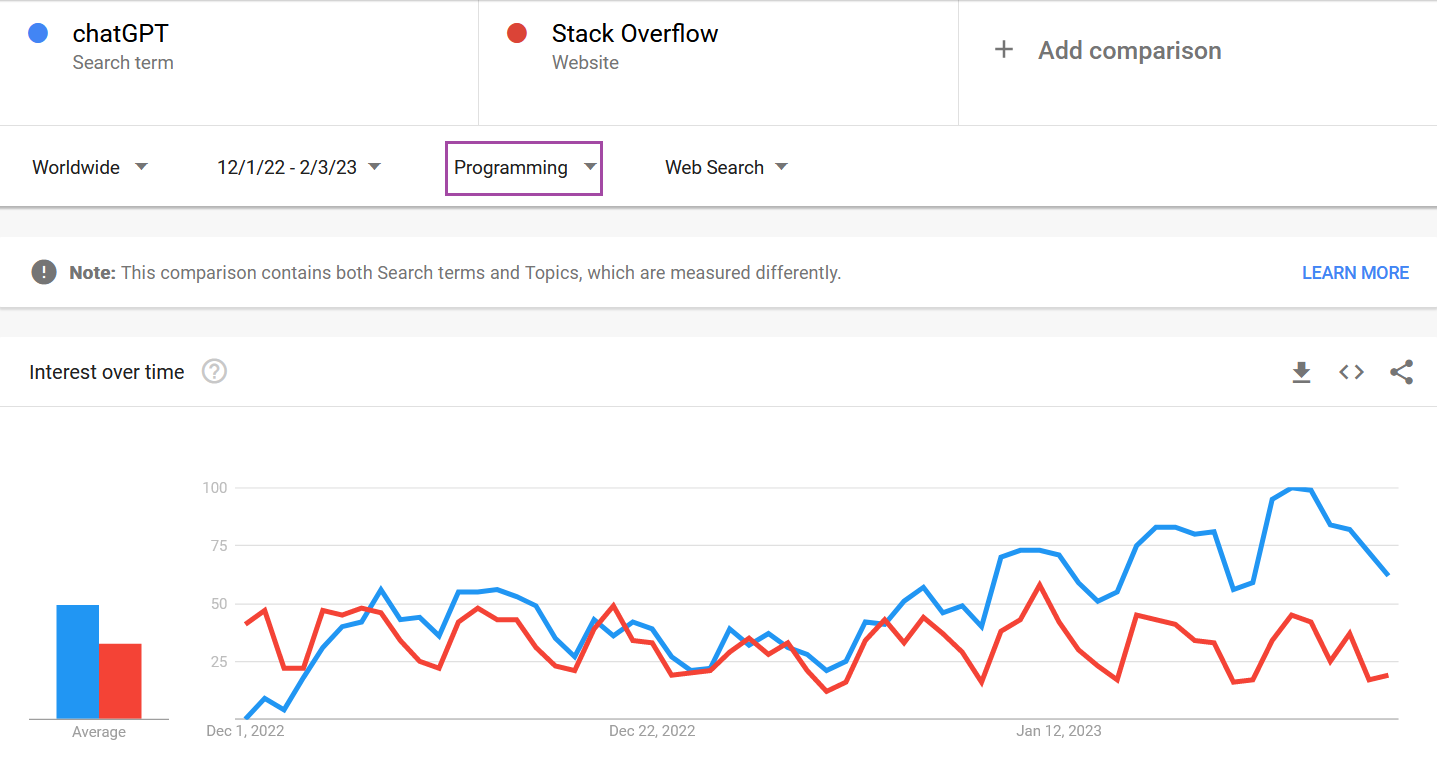Click the plus icon beside Add comparison
The image size is (1437, 765).
coord(1003,50)
